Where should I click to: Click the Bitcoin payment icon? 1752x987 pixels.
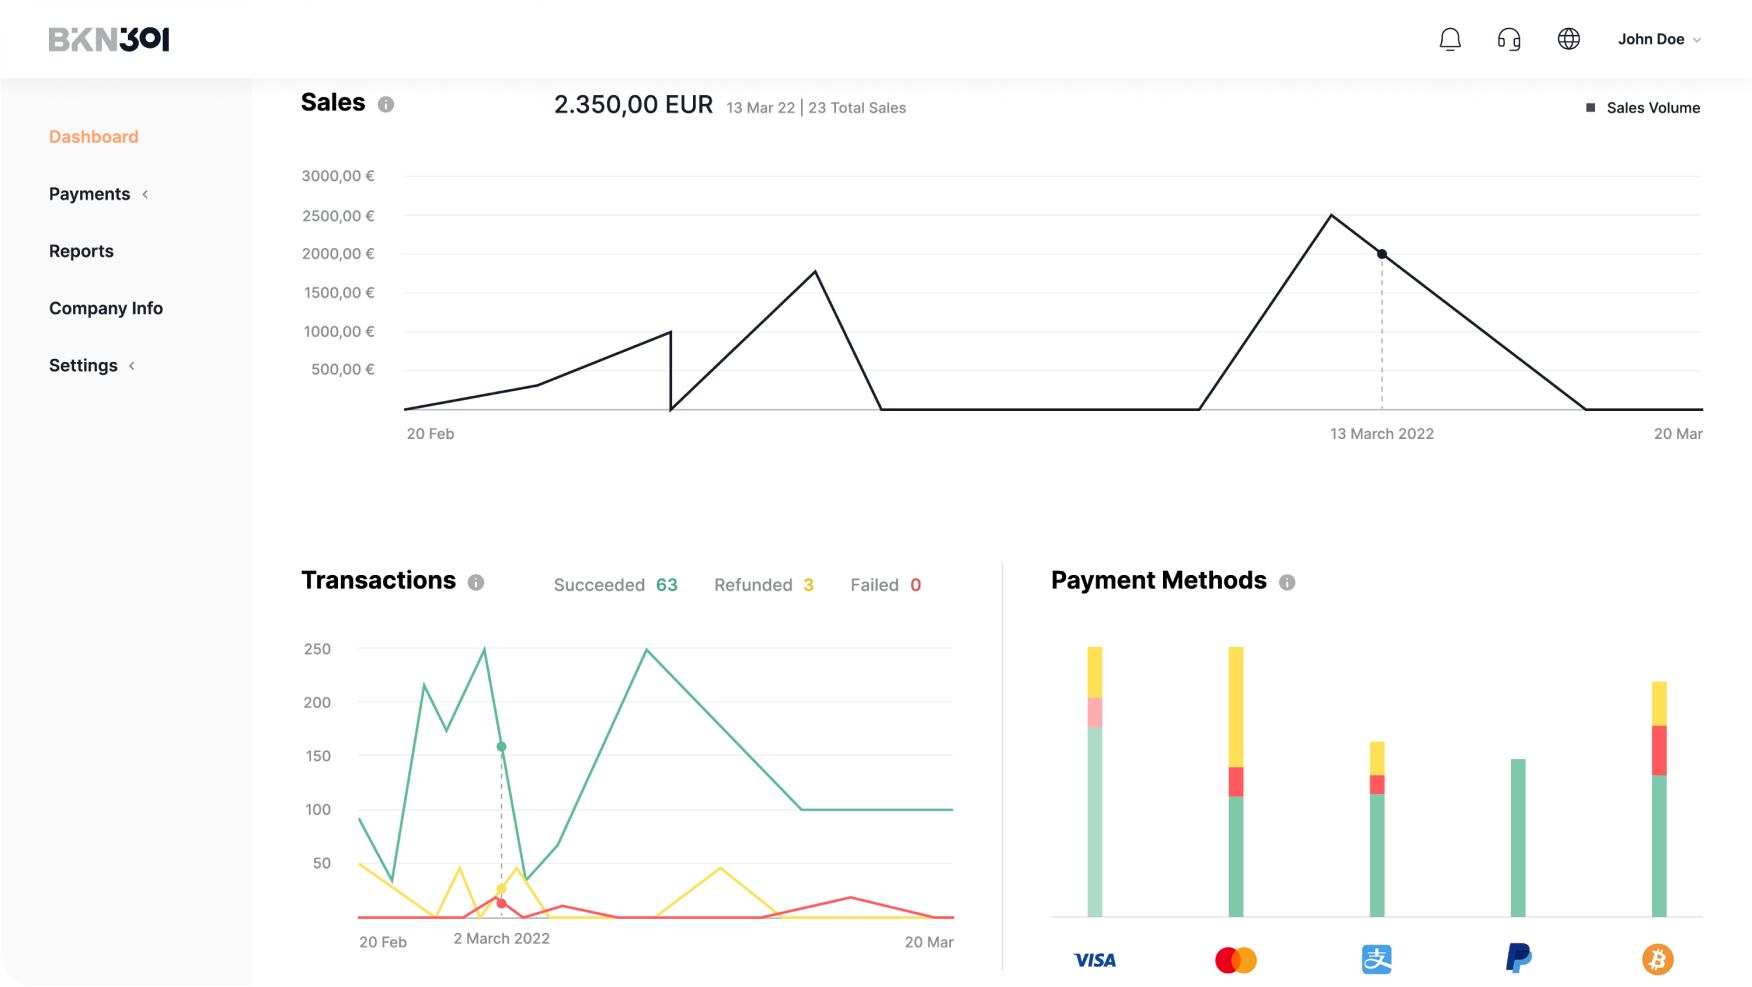pos(1657,960)
